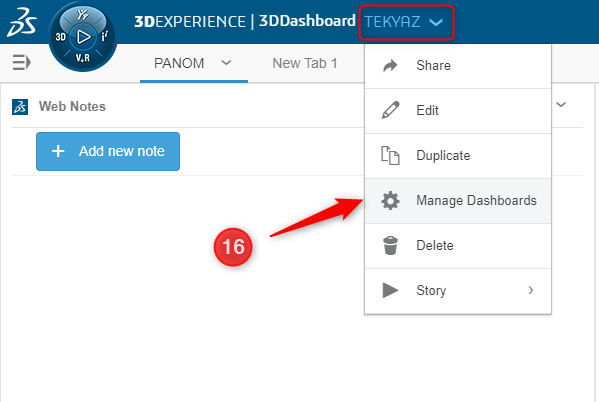
Task: Expand the Web Notes widget chevron
Action: click(x=561, y=104)
